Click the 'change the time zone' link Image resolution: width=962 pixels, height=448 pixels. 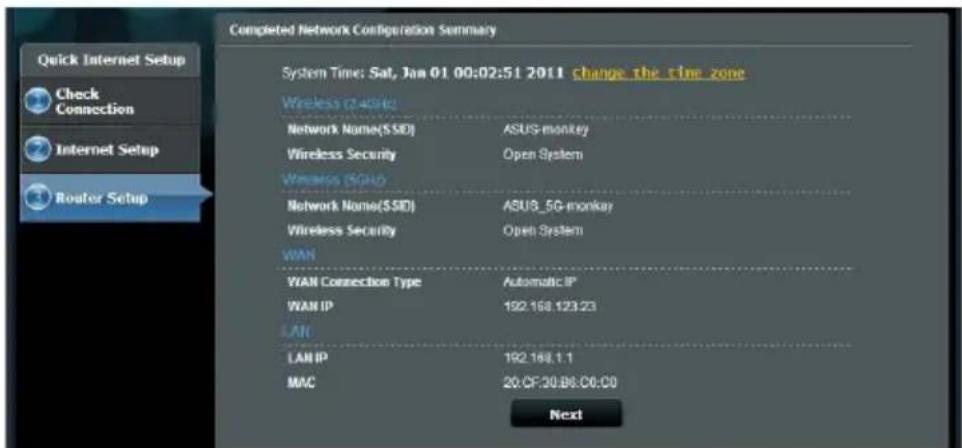[658, 73]
